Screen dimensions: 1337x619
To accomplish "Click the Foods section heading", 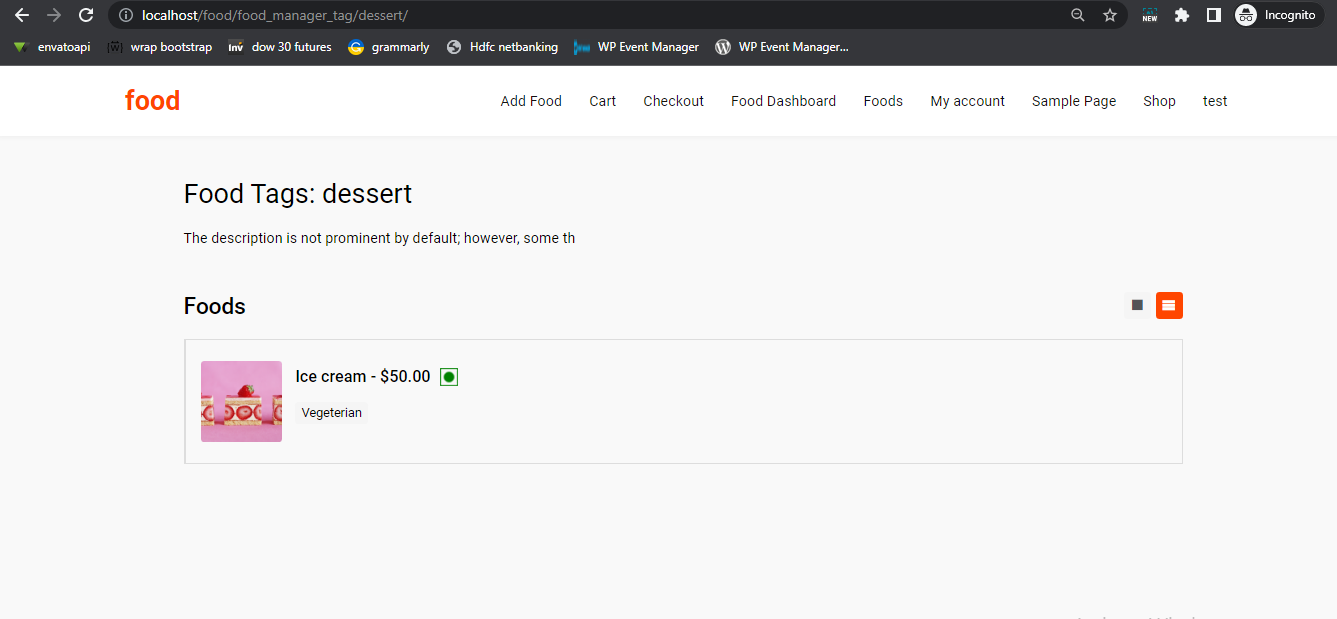I will pyautogui.click(x=215, y=306).
